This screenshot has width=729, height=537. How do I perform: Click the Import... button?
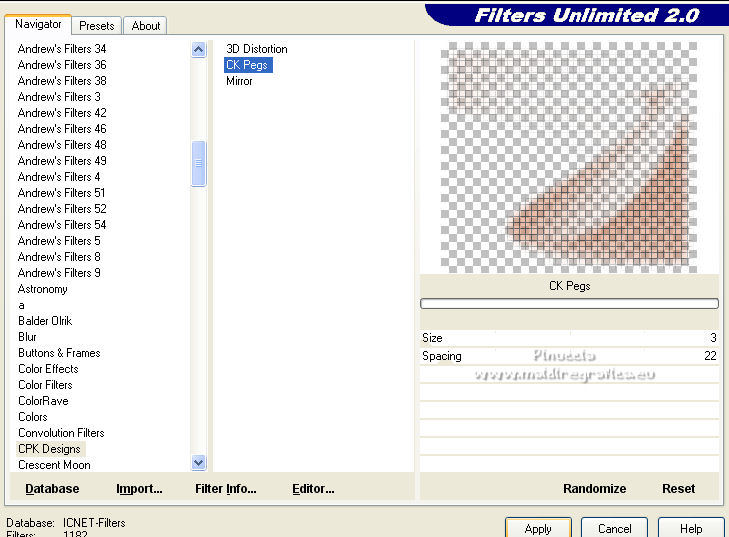point(139,489)
